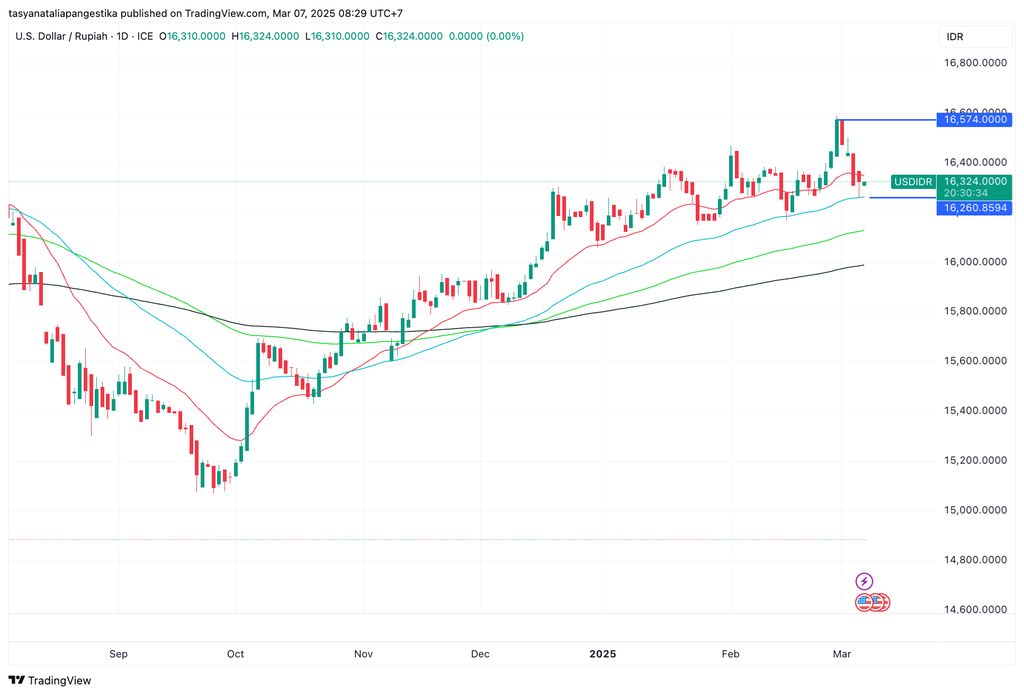The image size is (1024, 695).
Task: Click the ICE exchange name in the title
Action: pos(144,37)
